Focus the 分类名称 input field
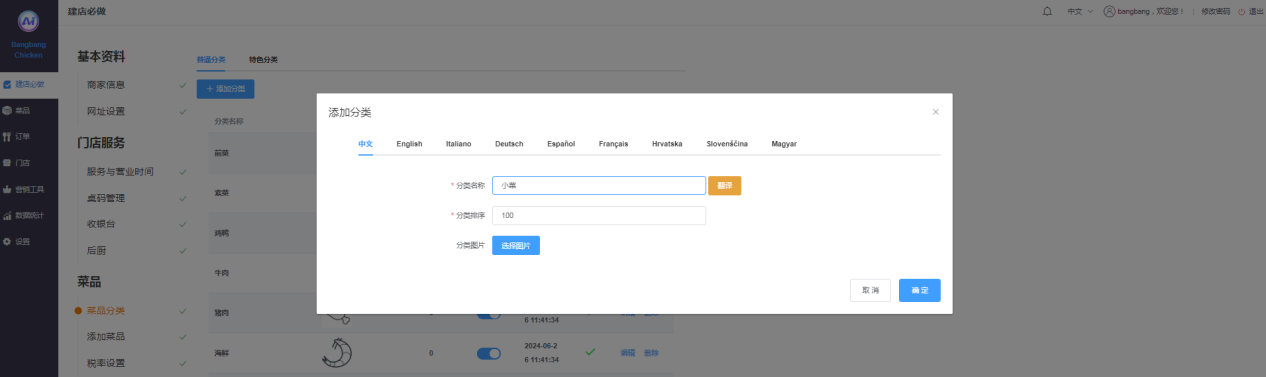Viewport: 1266px width, 377px height. (x=599, y=185)
